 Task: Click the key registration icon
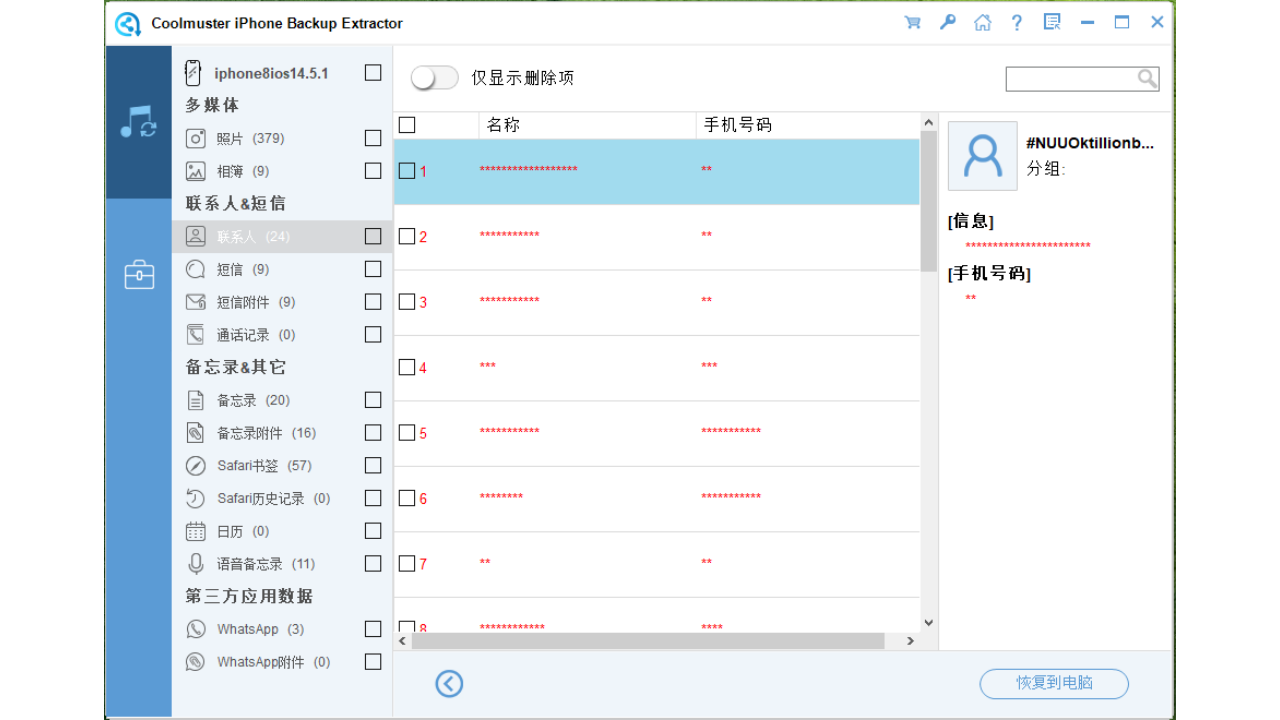[947, 21]
